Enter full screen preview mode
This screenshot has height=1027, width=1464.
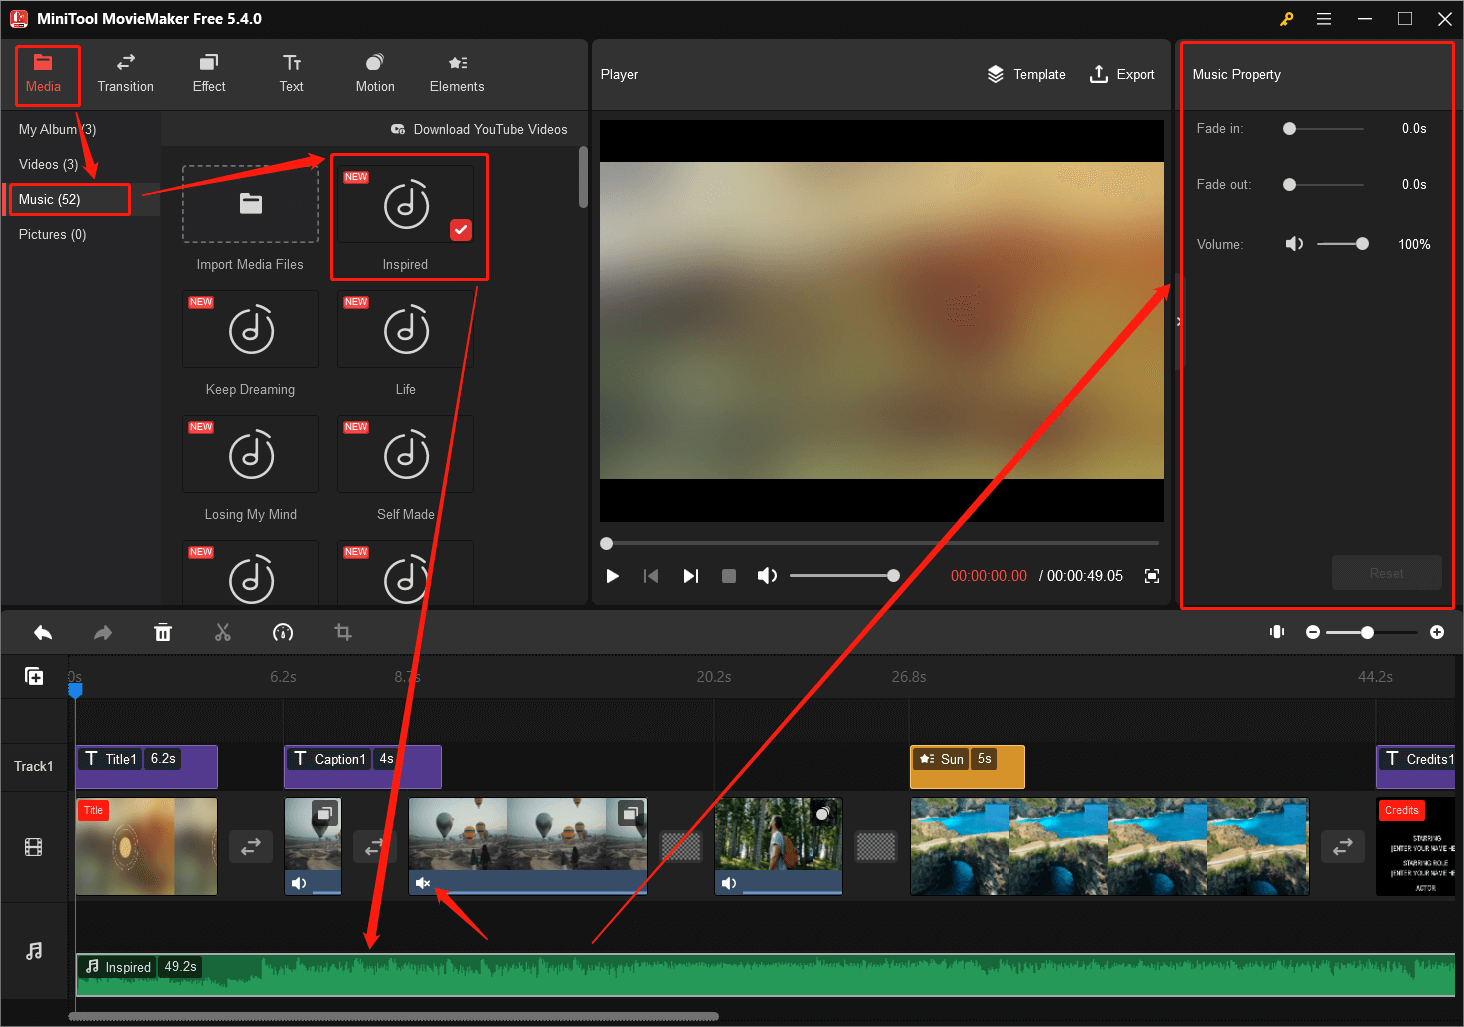(1152, 576)
